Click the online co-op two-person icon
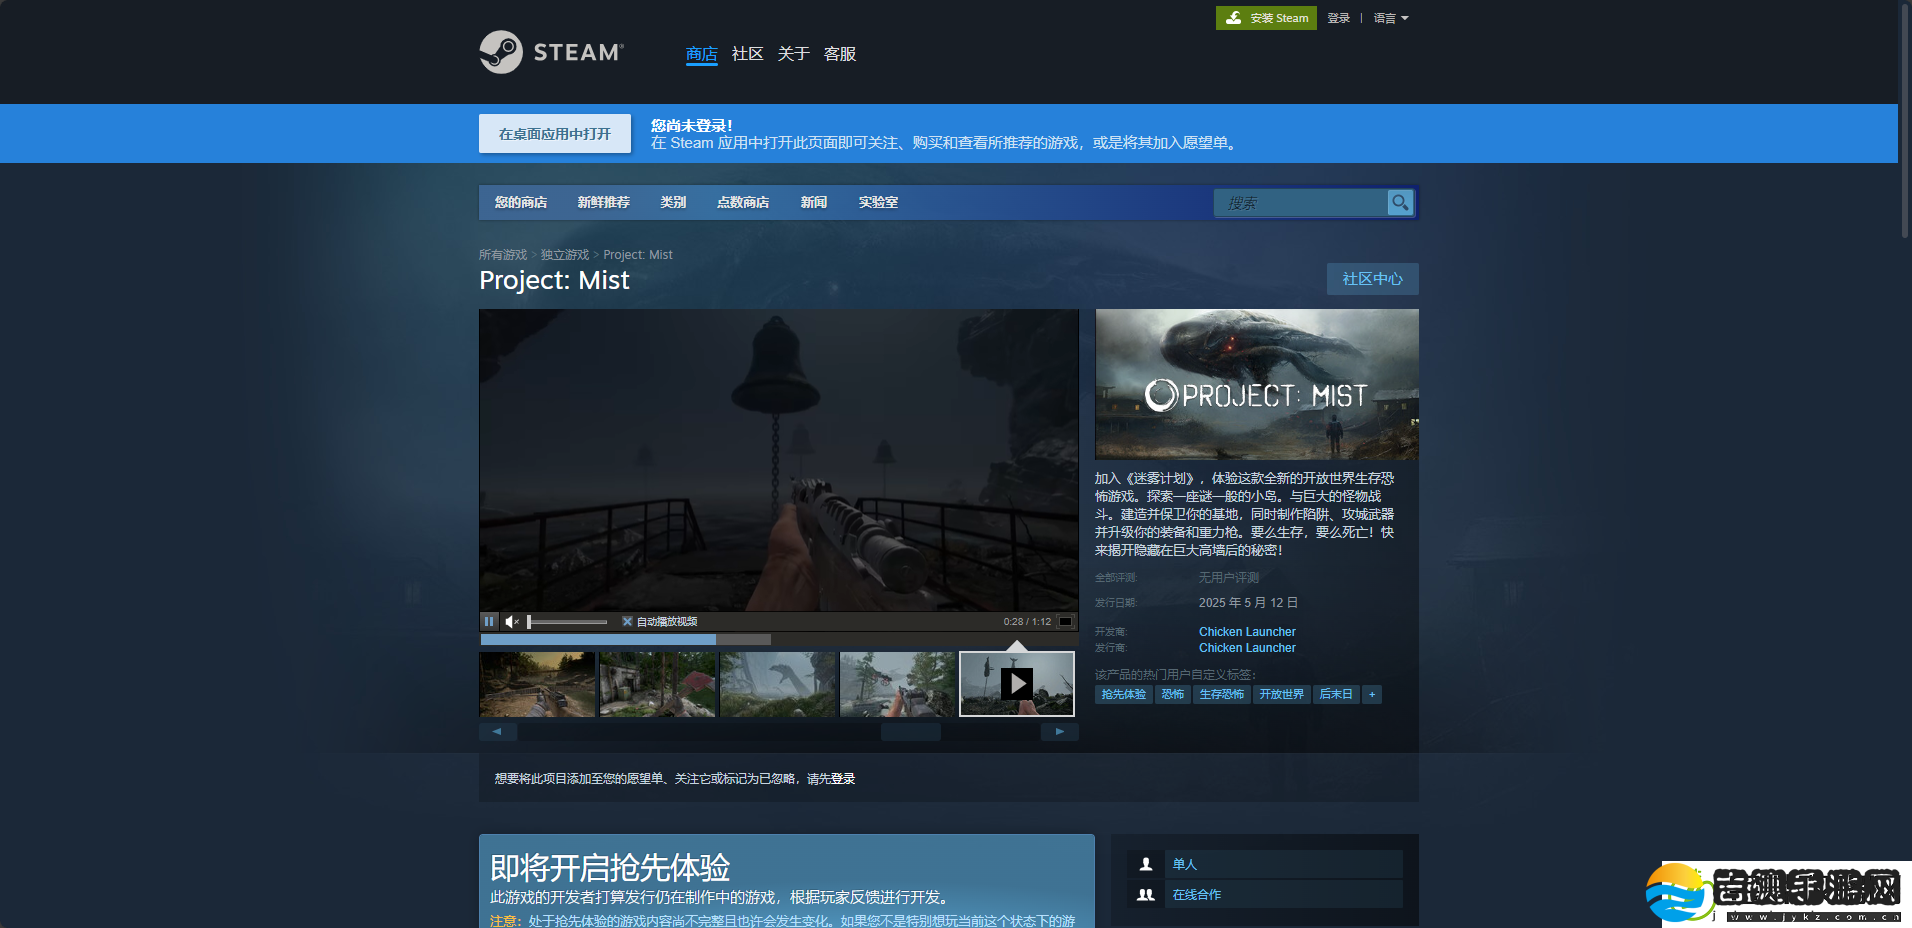This screenshot has width=1912, height=928. 1146,895
